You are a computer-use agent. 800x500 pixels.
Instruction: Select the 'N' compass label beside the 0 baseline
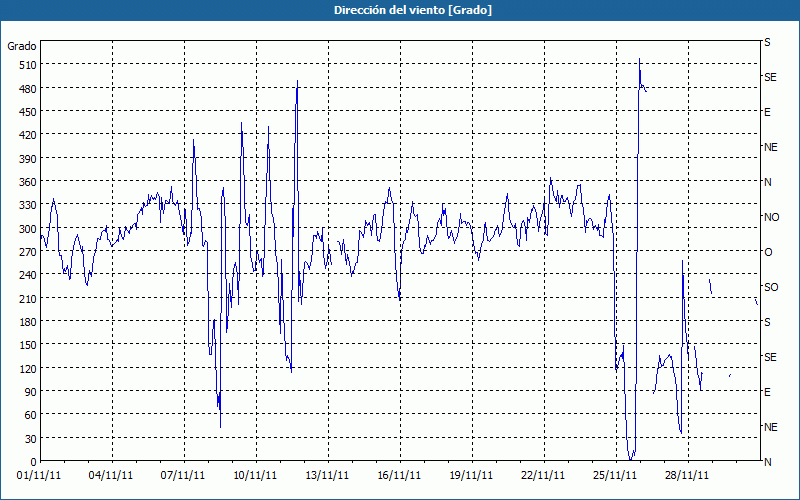767,462
